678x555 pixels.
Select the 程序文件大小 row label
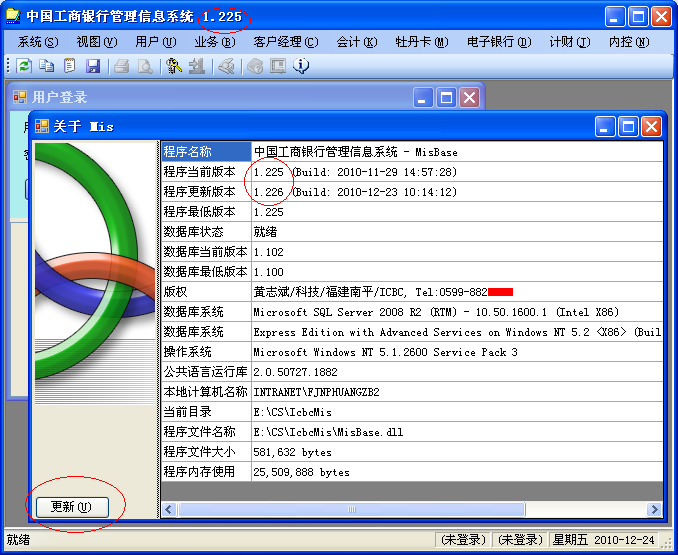(x=206, y=452)
